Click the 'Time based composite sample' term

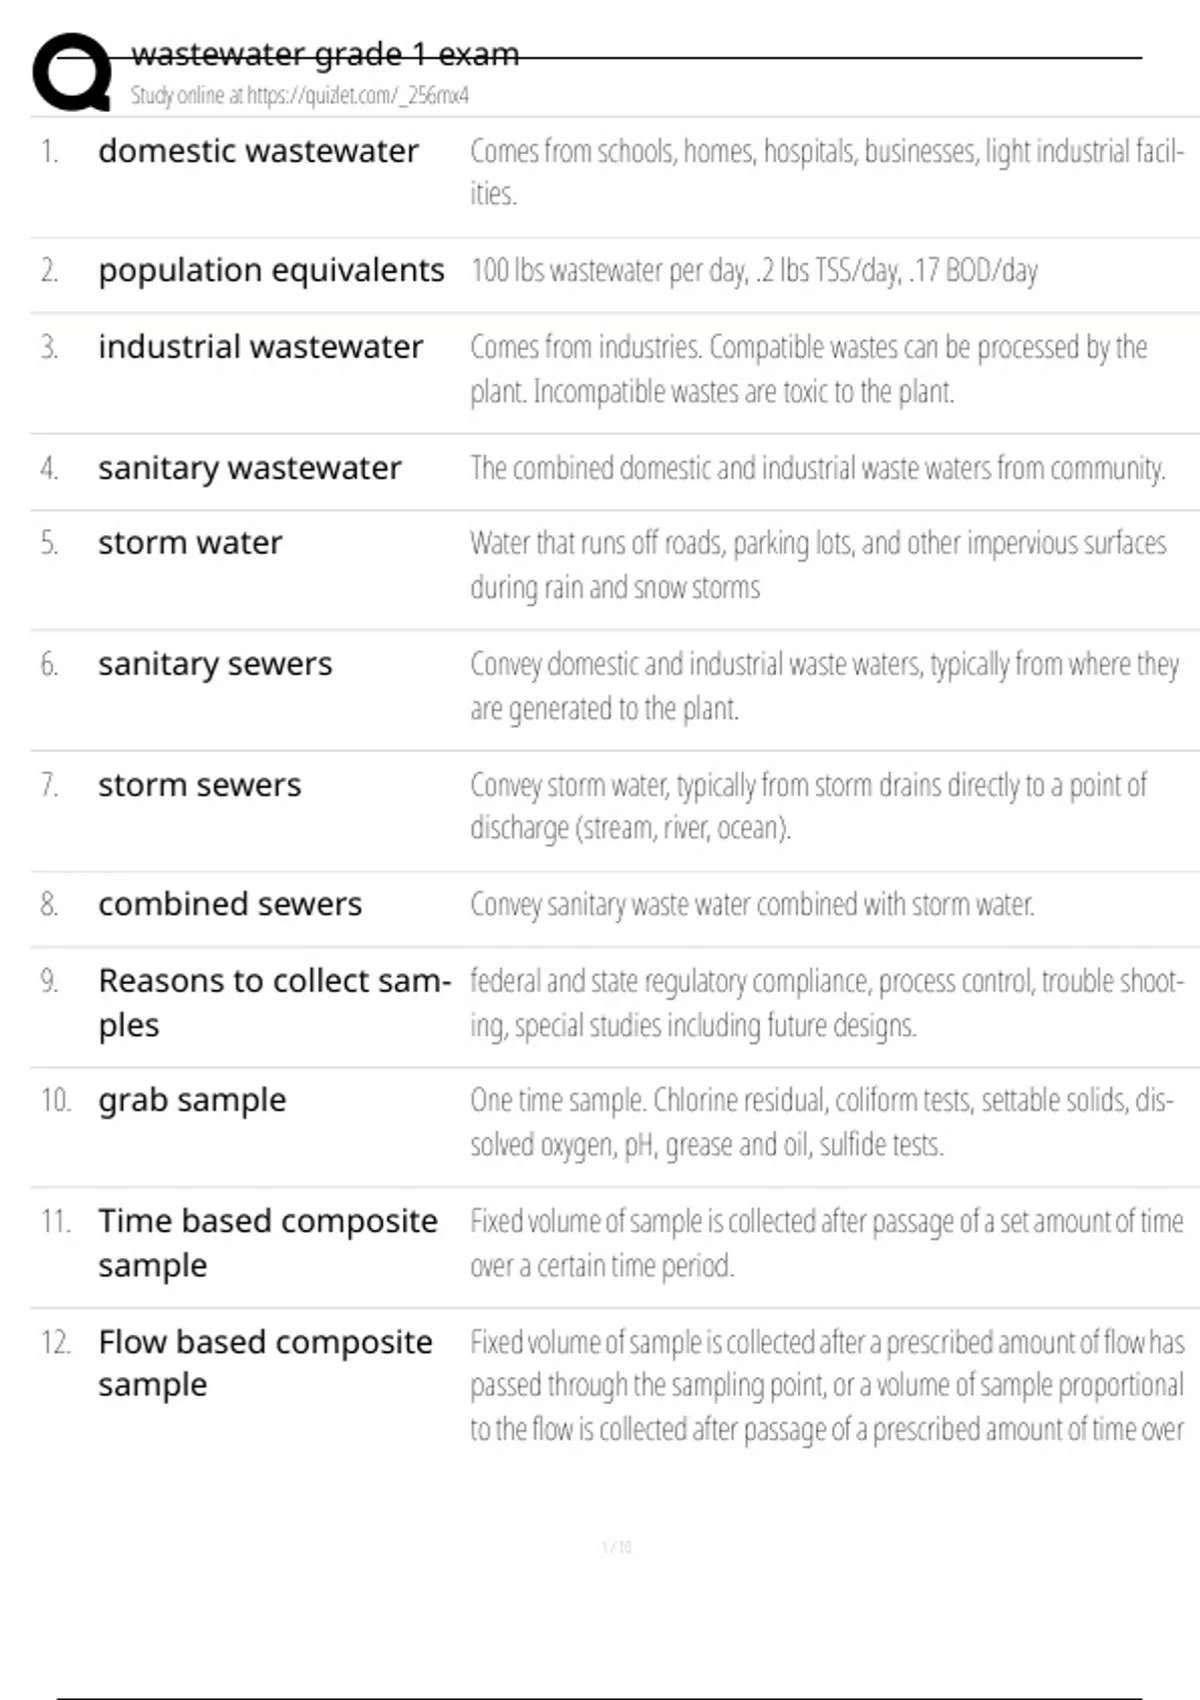click(x=267, y=1242)
